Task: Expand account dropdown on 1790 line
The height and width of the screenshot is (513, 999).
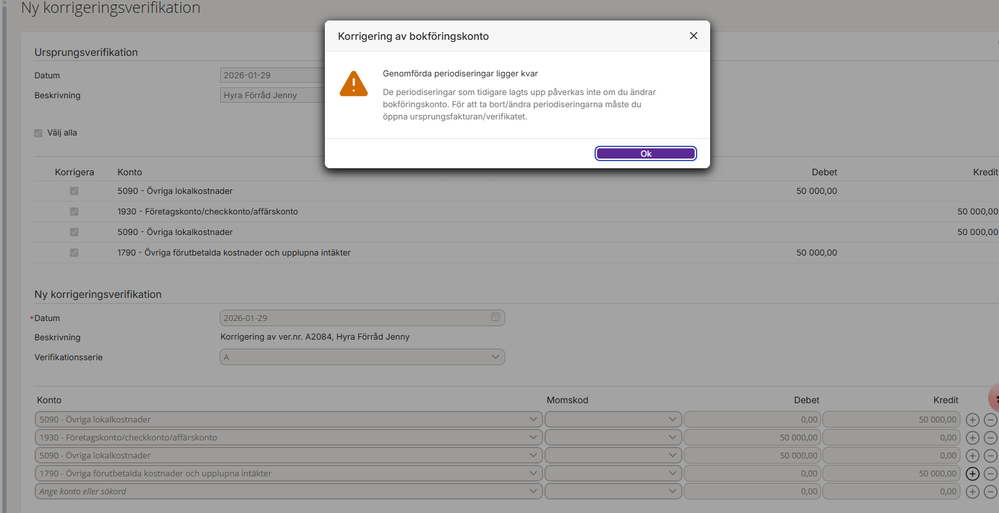Action: pyautogui.click(x=533, y=473)
